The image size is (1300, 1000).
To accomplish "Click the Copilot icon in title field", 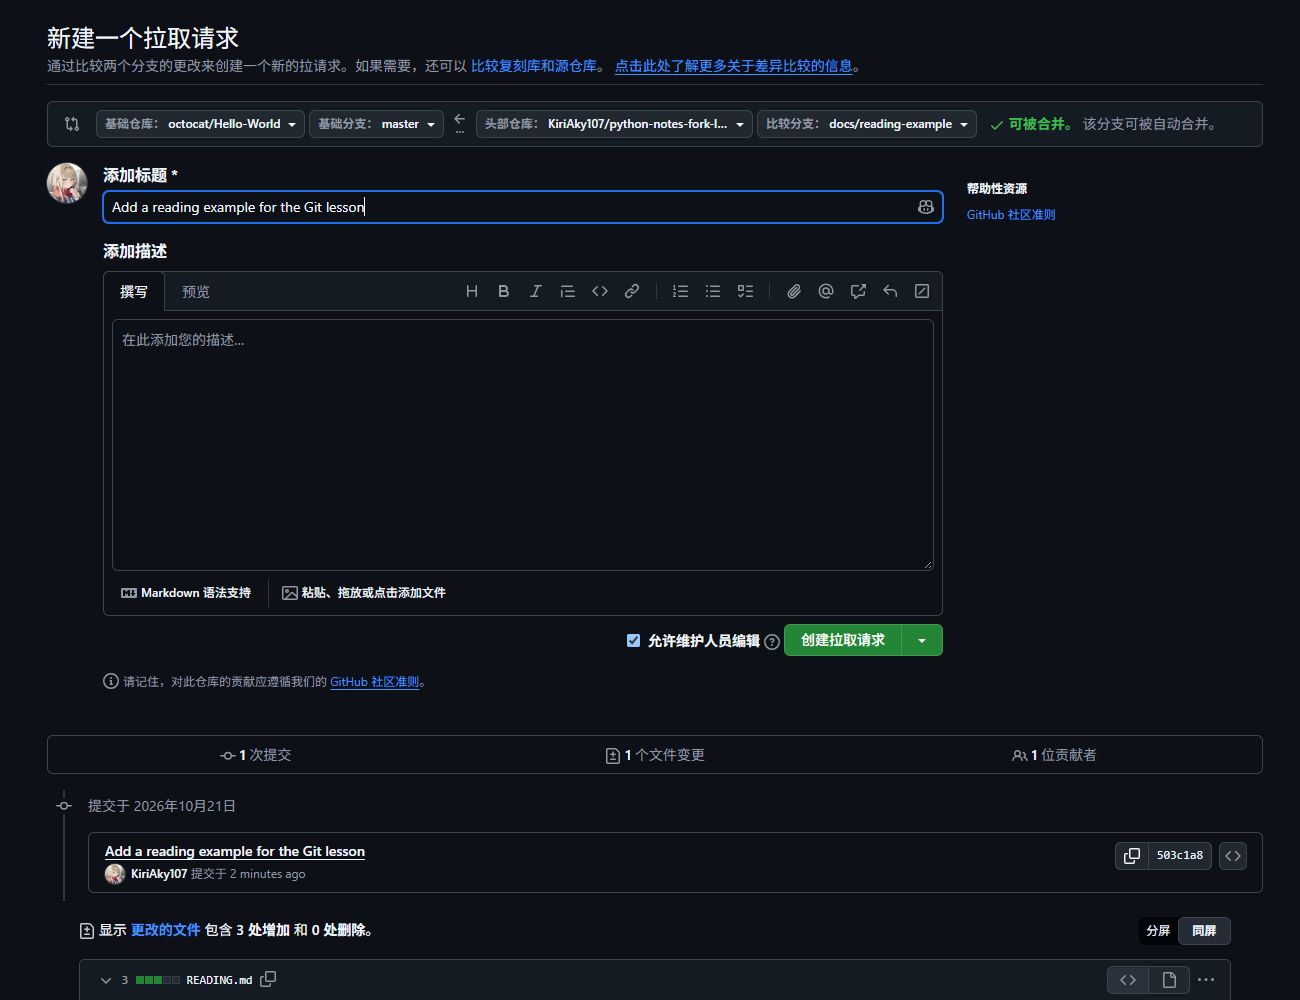I will click(x=926, y=207).
